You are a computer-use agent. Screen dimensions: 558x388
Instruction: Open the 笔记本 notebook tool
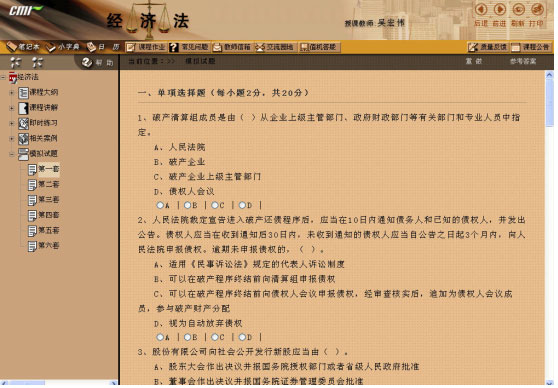coord(23,47)
